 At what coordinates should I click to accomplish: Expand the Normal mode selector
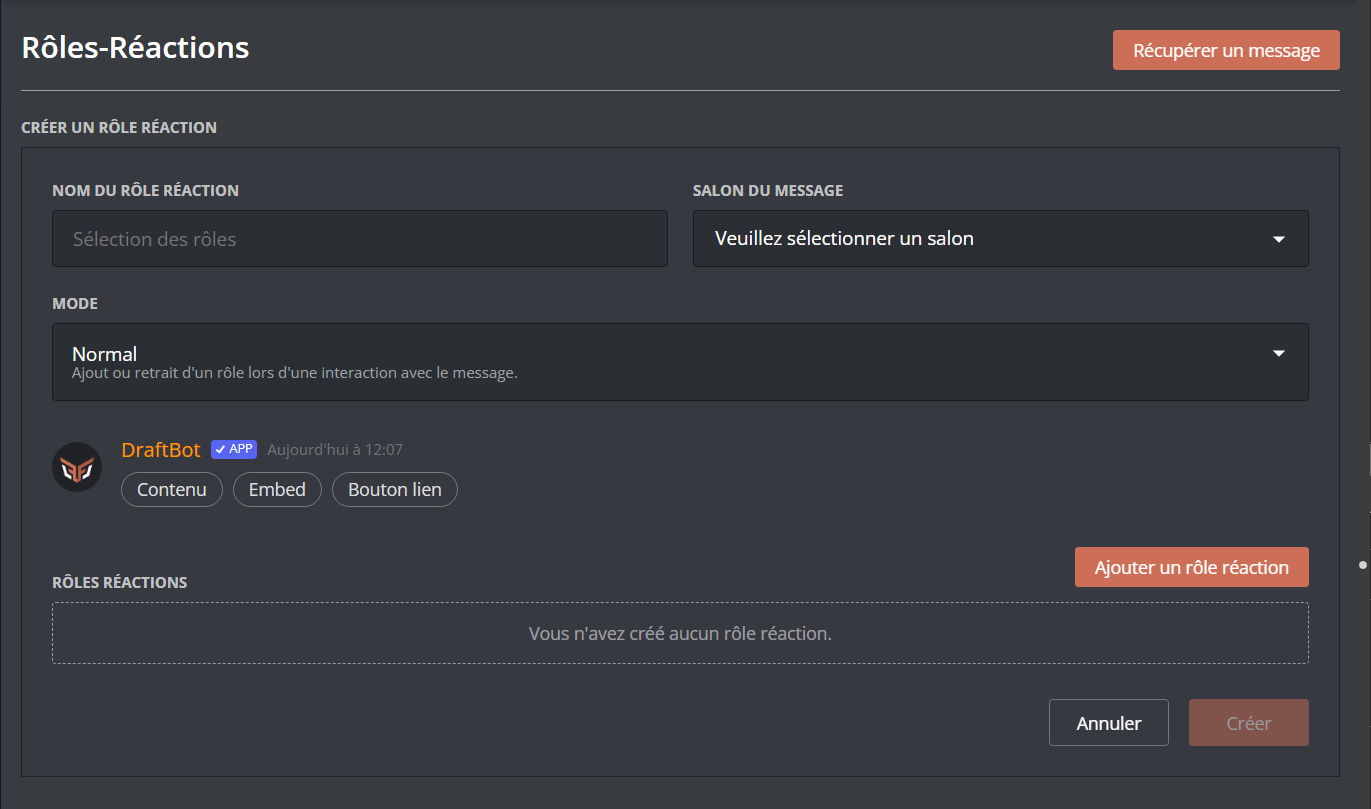[680, 362]
